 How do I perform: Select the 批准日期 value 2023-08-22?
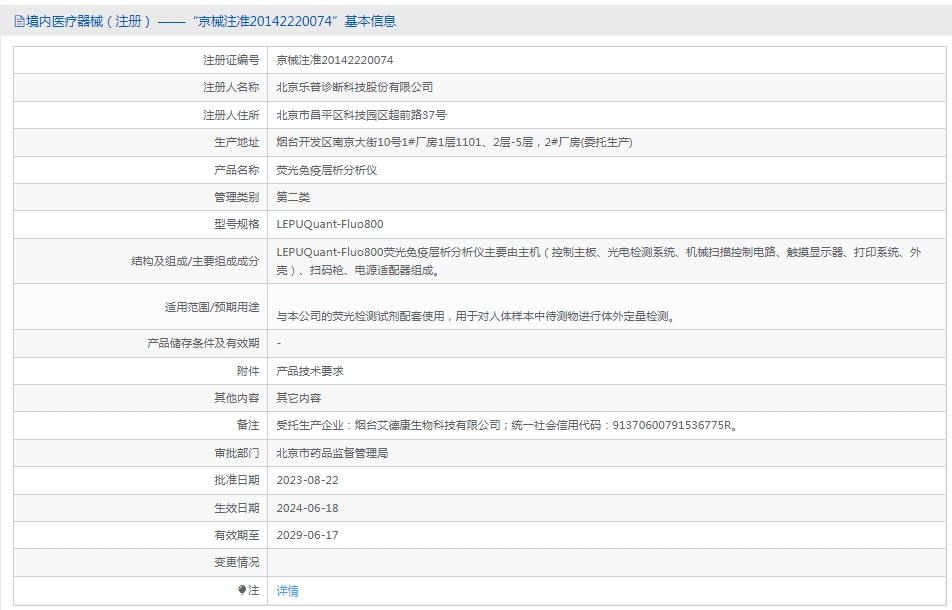(x=307, y=480)
